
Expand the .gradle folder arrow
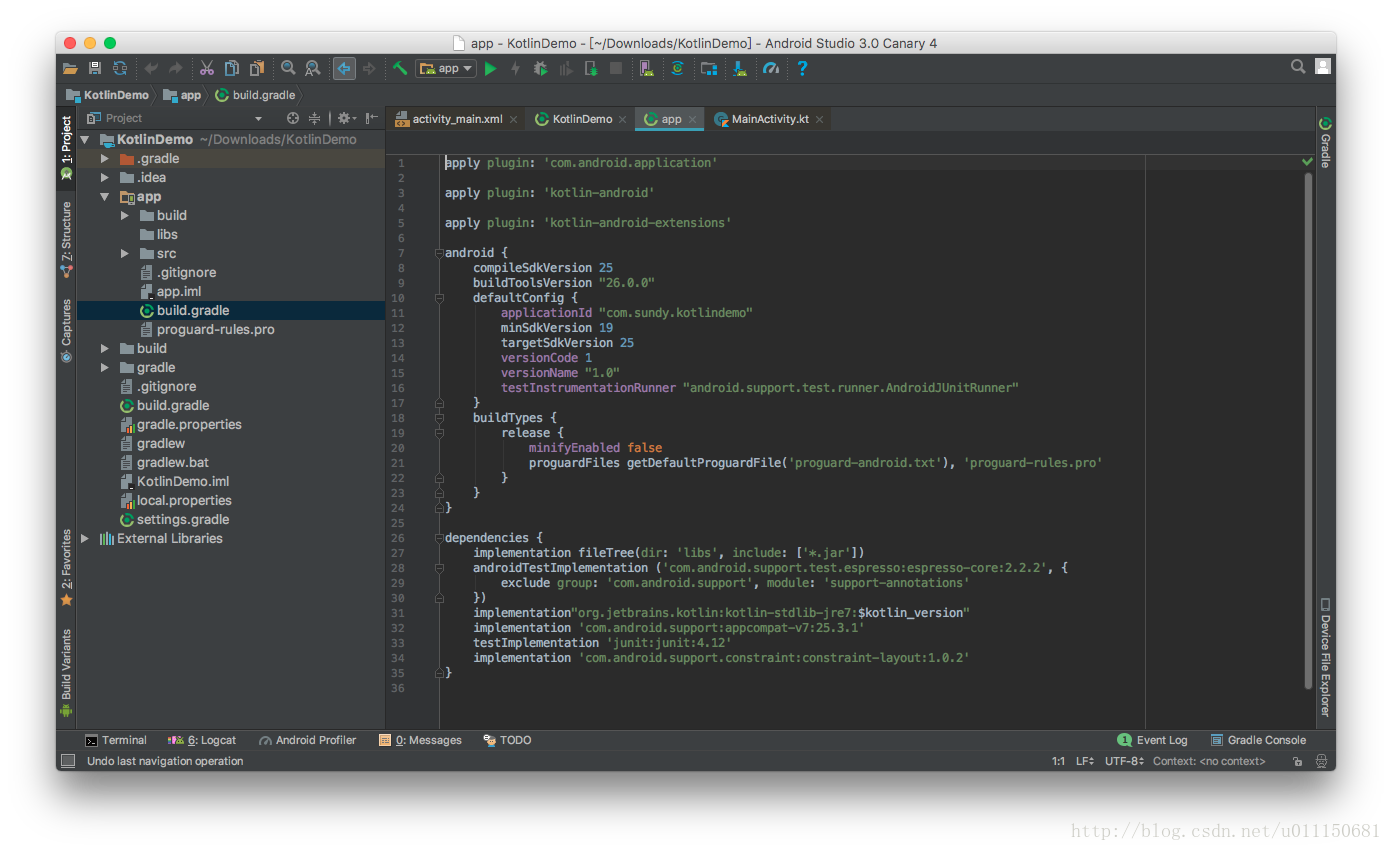point(105,159)
